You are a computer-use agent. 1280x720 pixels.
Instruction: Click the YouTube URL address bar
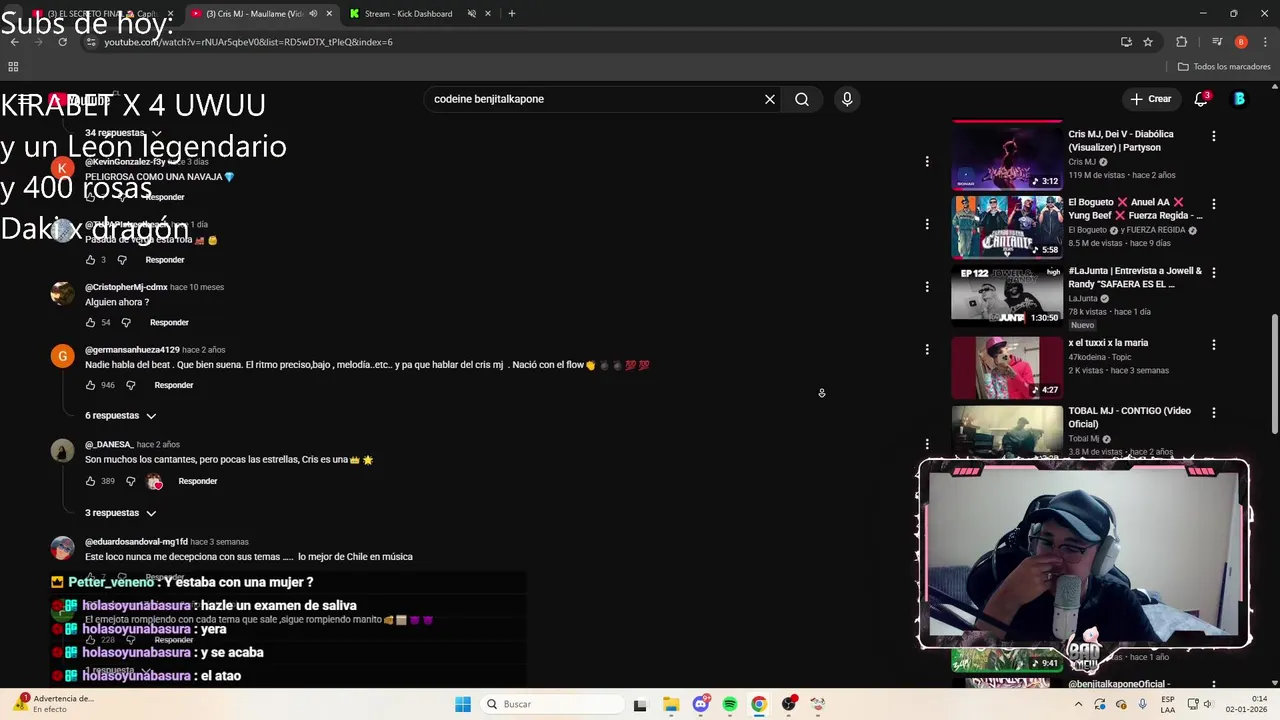point(600,42)
